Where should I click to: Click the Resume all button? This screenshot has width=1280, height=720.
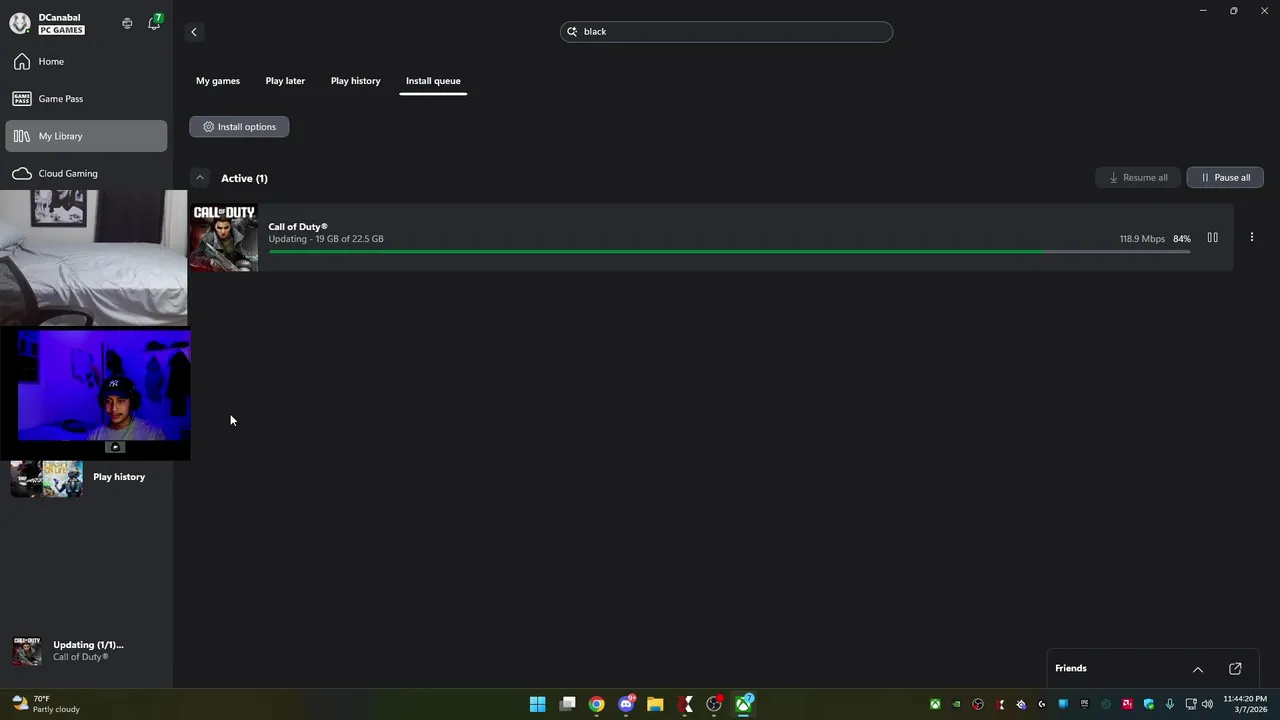tap(1138, 177)
